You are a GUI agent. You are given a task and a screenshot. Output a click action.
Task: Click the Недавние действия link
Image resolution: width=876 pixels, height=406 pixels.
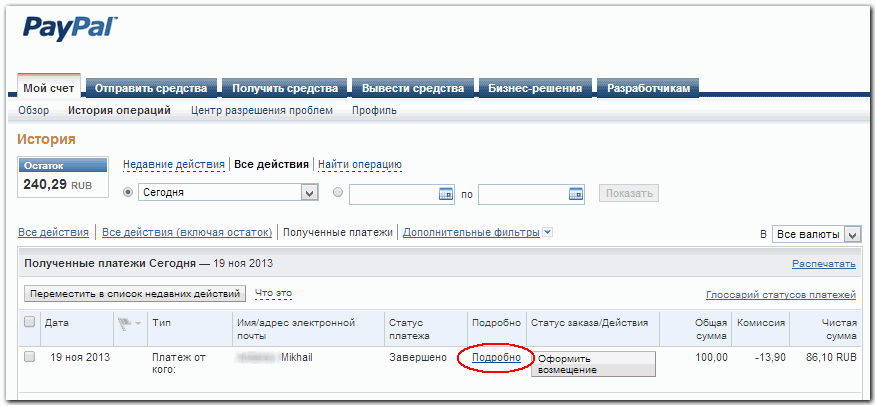[174, 165]
